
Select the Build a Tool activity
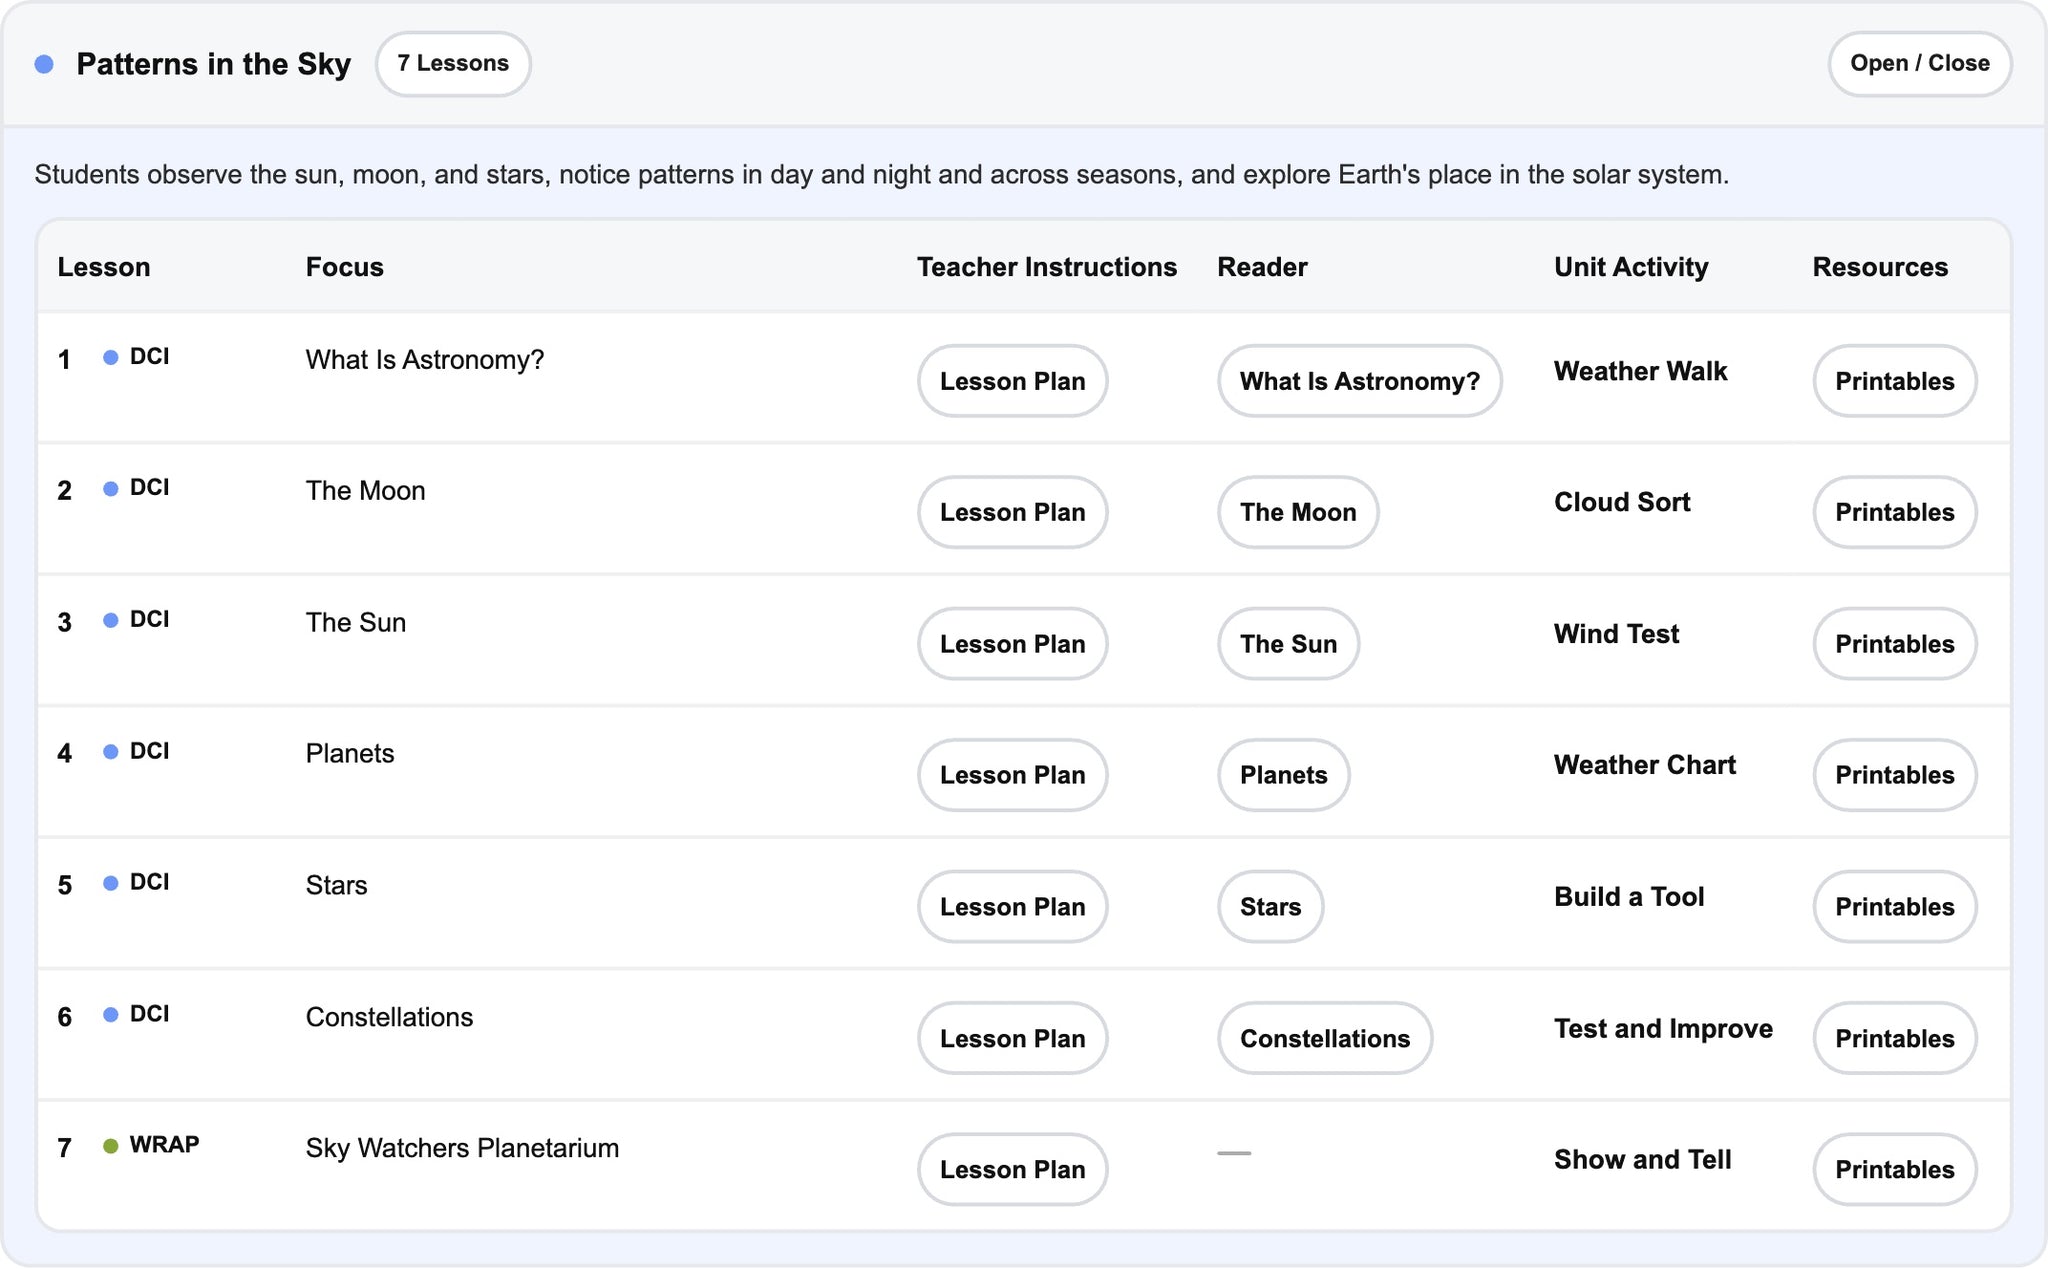tap(1629, 897)
